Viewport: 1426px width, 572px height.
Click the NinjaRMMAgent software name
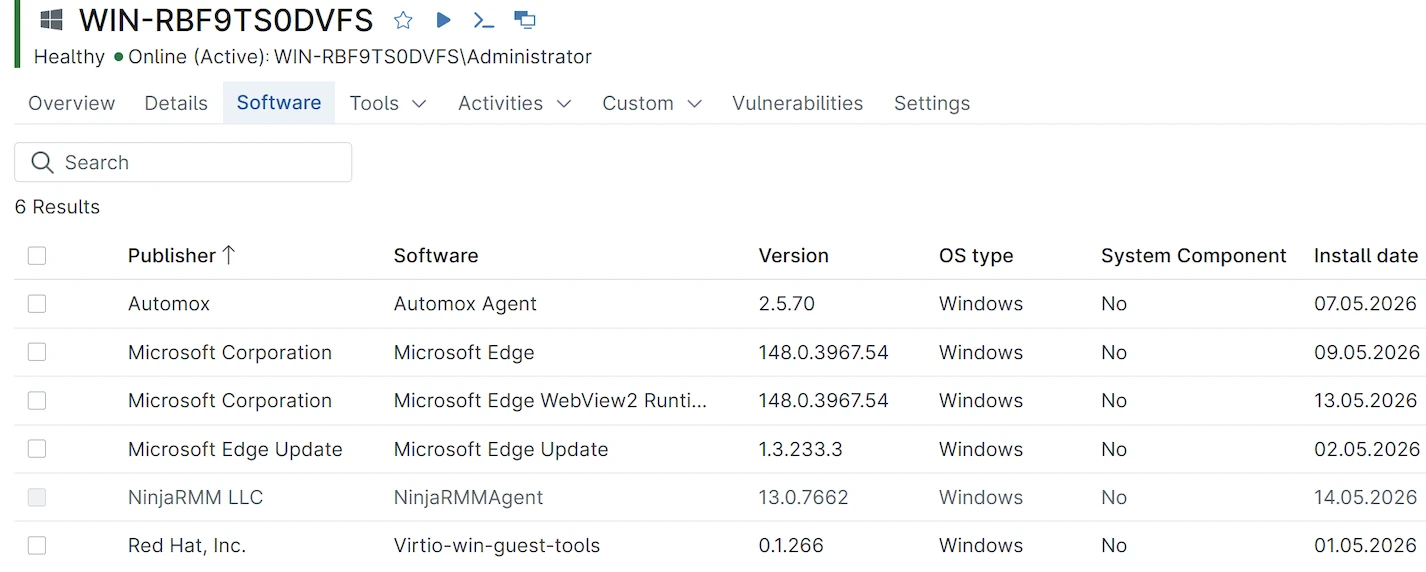tap(469, 497)
